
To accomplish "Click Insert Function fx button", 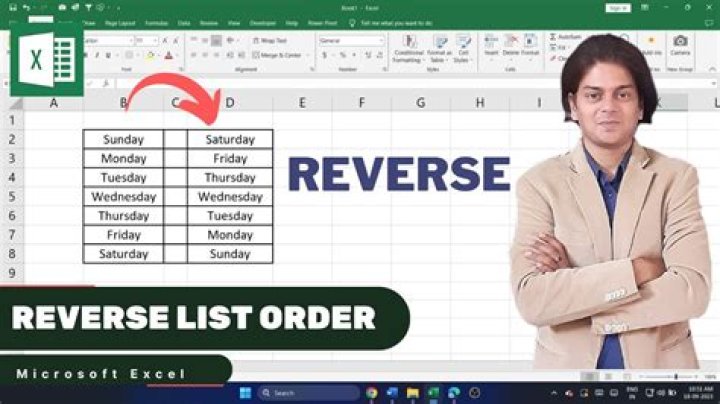I will coord(106,84).
